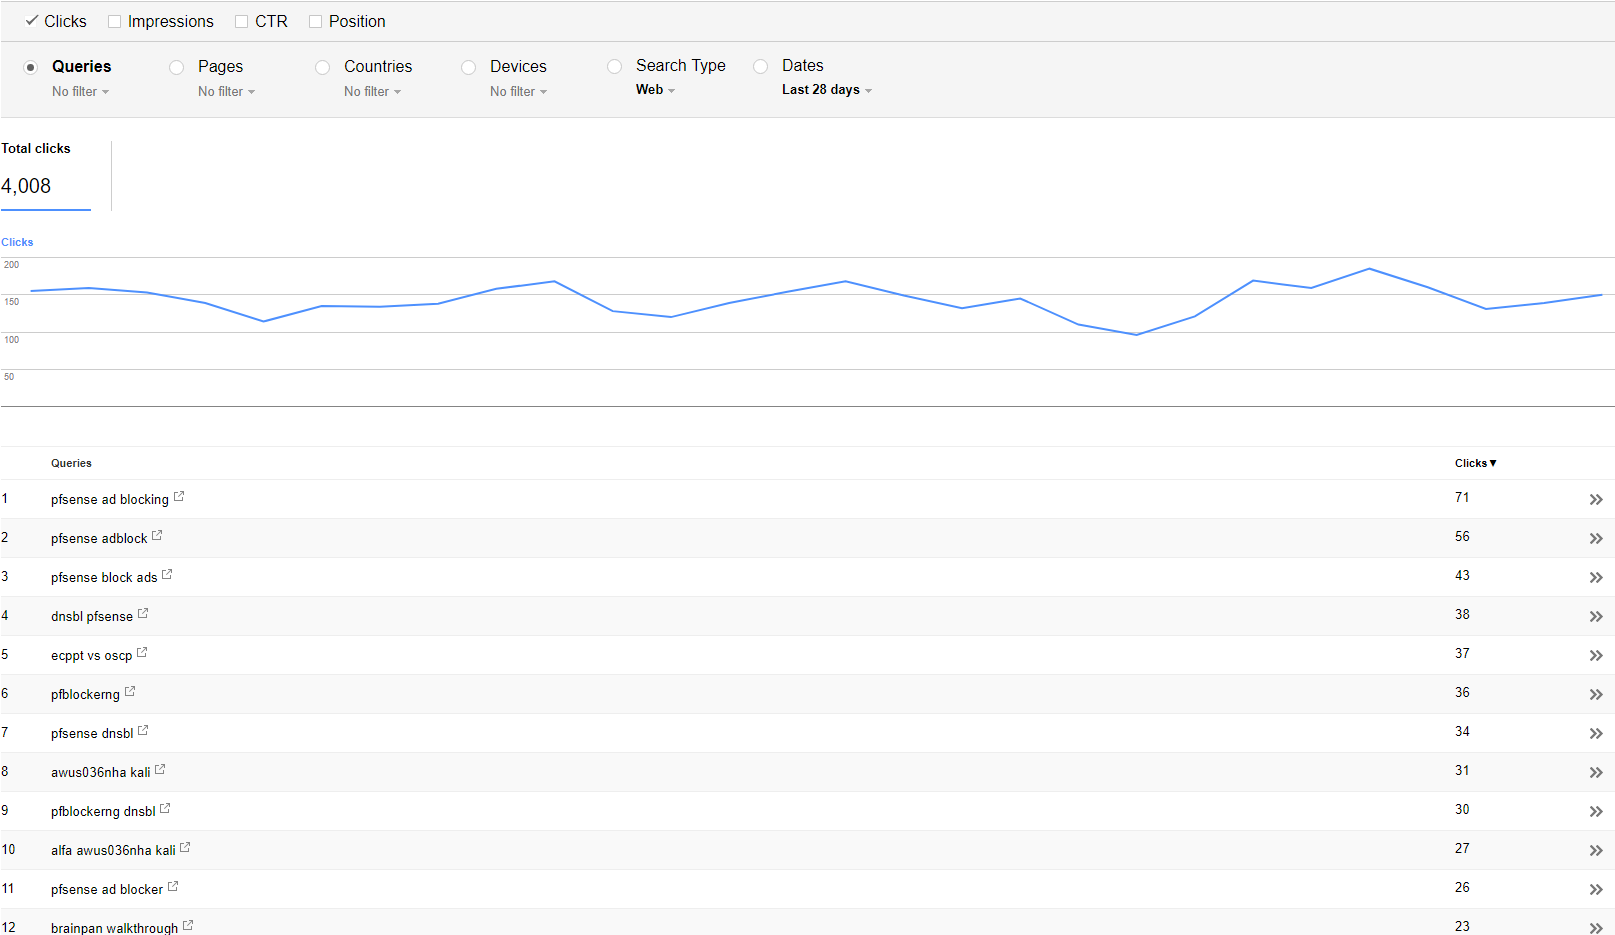Screen dimensions: 1615x935
Task: Click double-chevron arrow on 'dnsbl pfsense' row
Action: click(1595, 617)
